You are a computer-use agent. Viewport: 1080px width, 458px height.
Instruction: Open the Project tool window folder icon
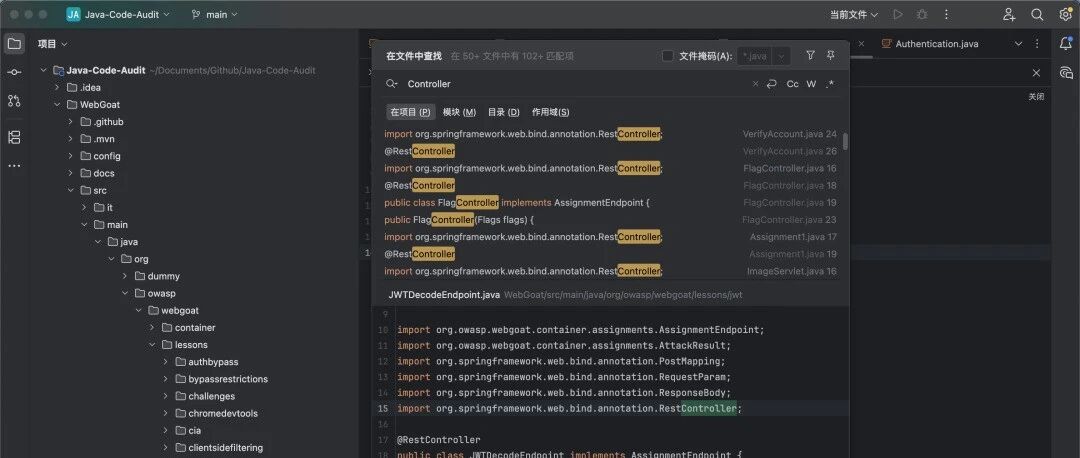pos(14,44)
